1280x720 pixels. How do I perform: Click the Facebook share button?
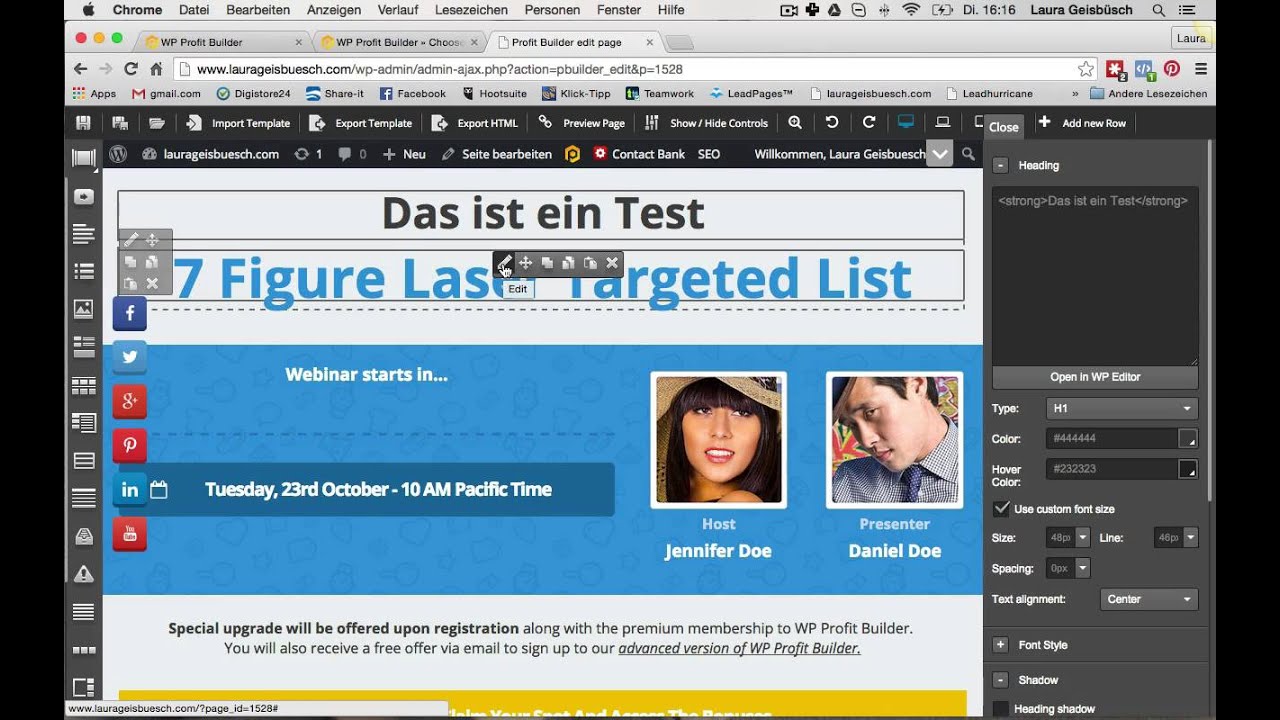pos(130,314)
